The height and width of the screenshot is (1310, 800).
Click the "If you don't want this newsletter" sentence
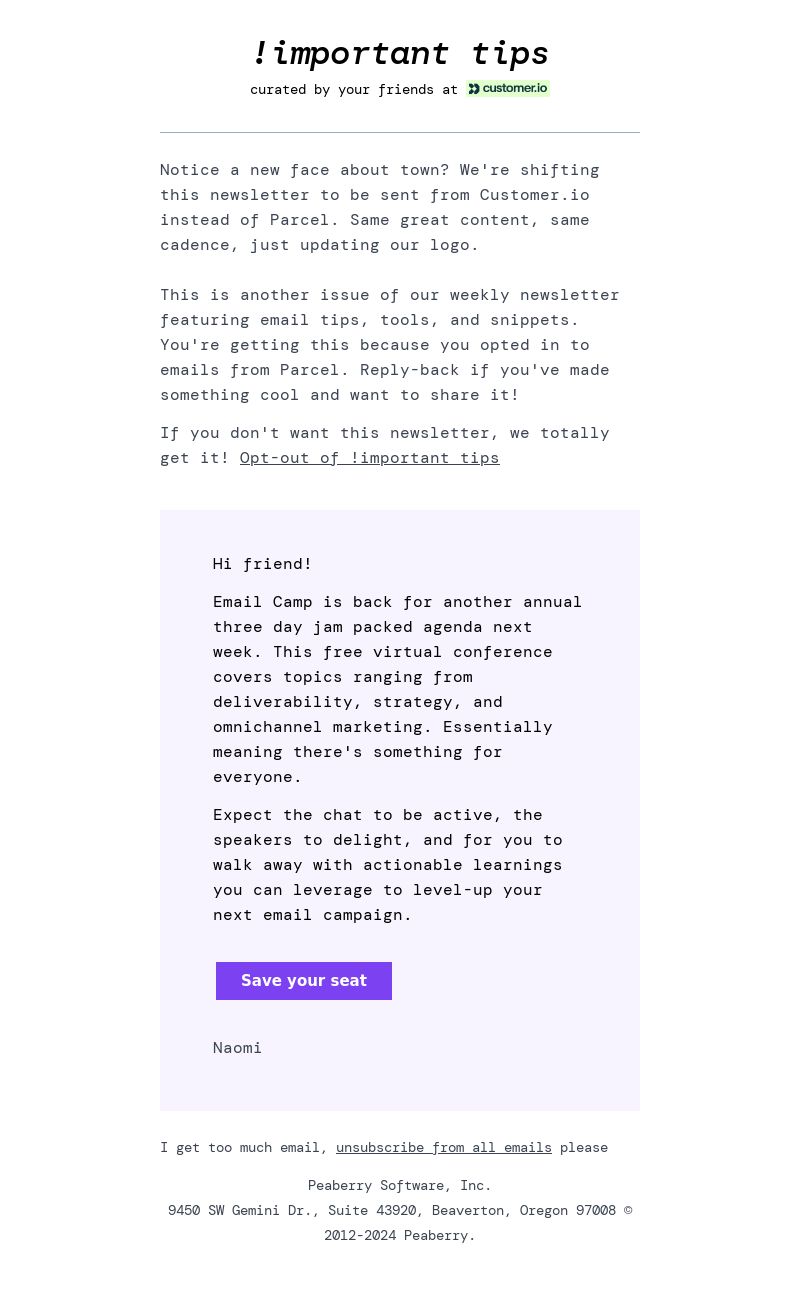385,445
